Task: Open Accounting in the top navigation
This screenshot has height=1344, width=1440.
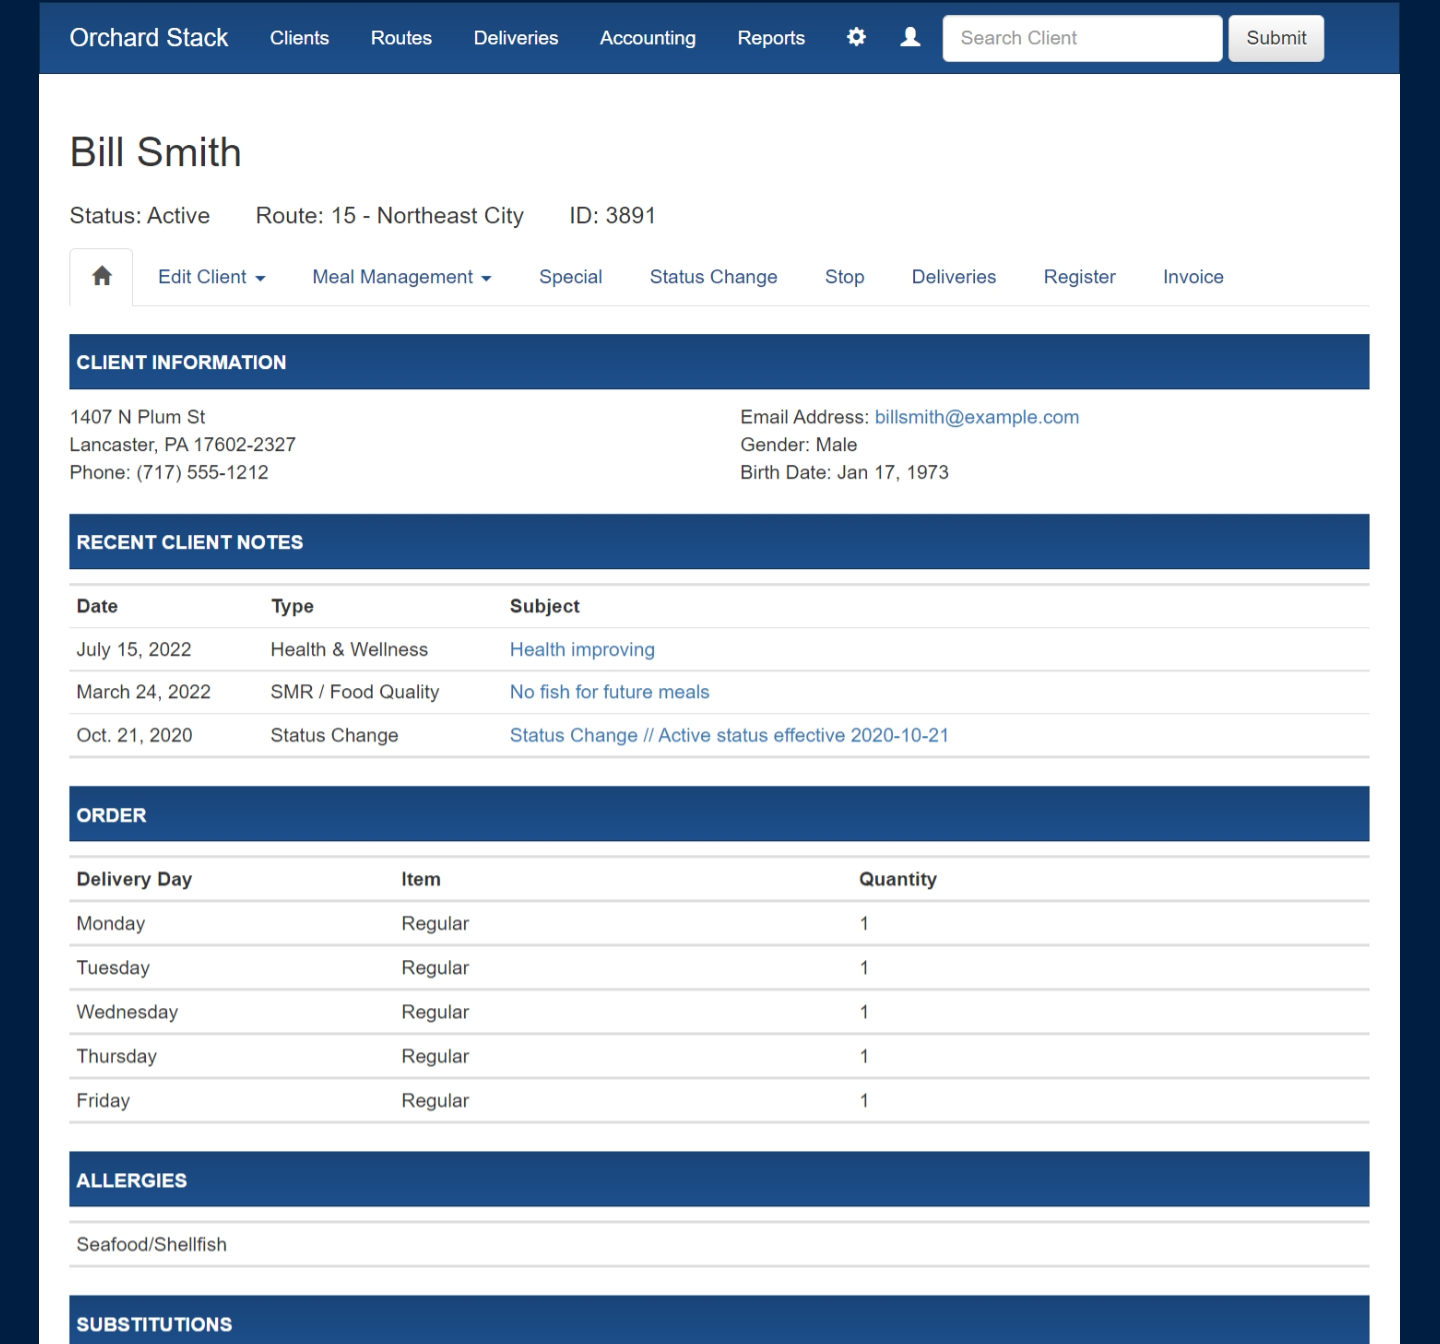Action: click(648, 38)
